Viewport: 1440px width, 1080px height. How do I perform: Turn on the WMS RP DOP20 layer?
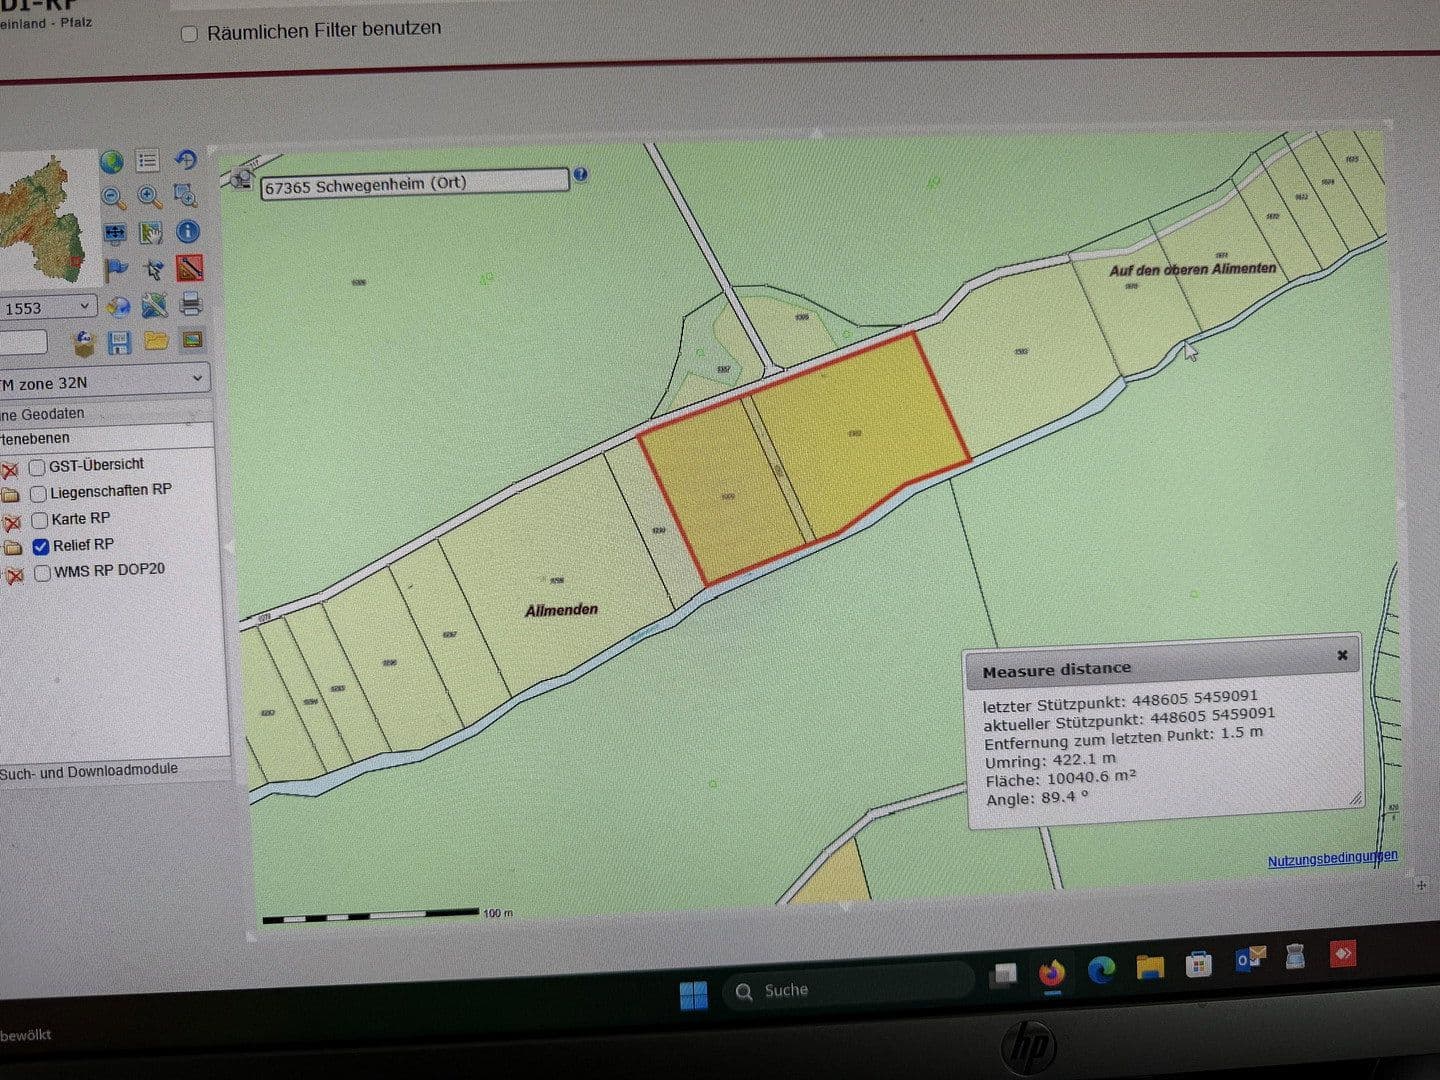43,573
